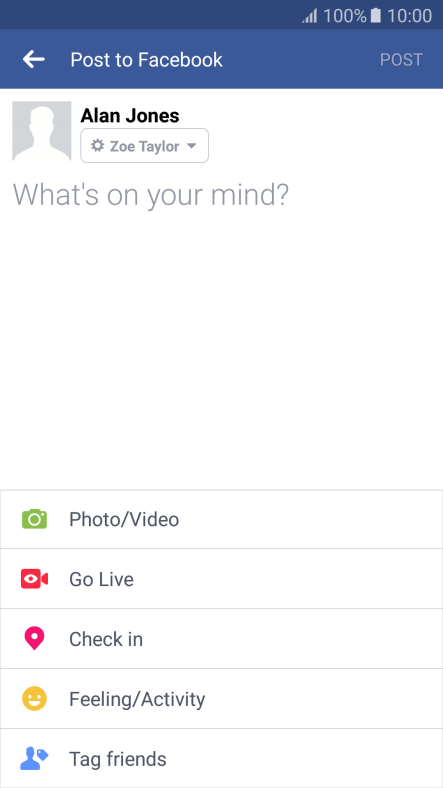This screenshot has width=443, height=788.
Task: Select the Photo/Video option
Action: point(222,519)
